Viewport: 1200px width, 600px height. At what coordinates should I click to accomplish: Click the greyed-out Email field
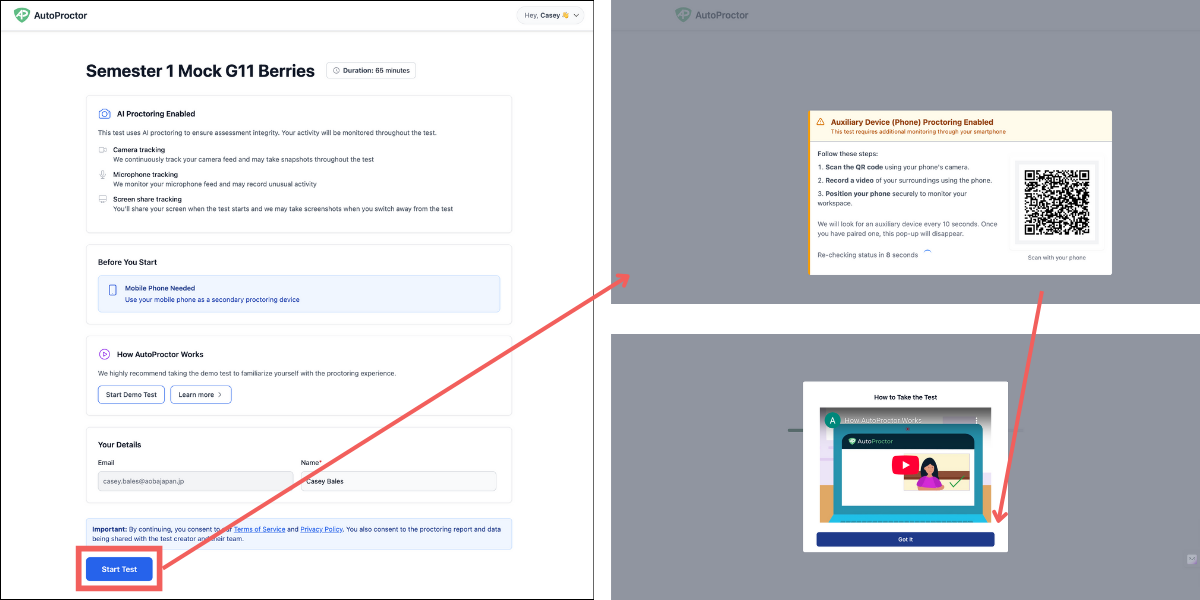coord(195,481)
